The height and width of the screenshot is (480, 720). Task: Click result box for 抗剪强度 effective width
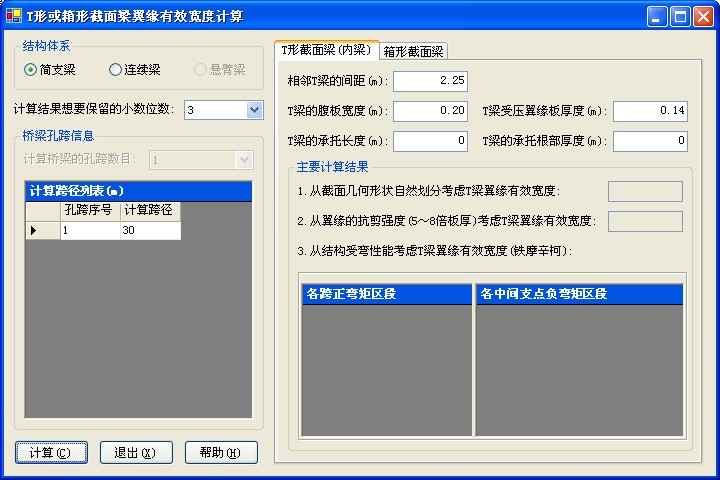(x=645, y=221)
